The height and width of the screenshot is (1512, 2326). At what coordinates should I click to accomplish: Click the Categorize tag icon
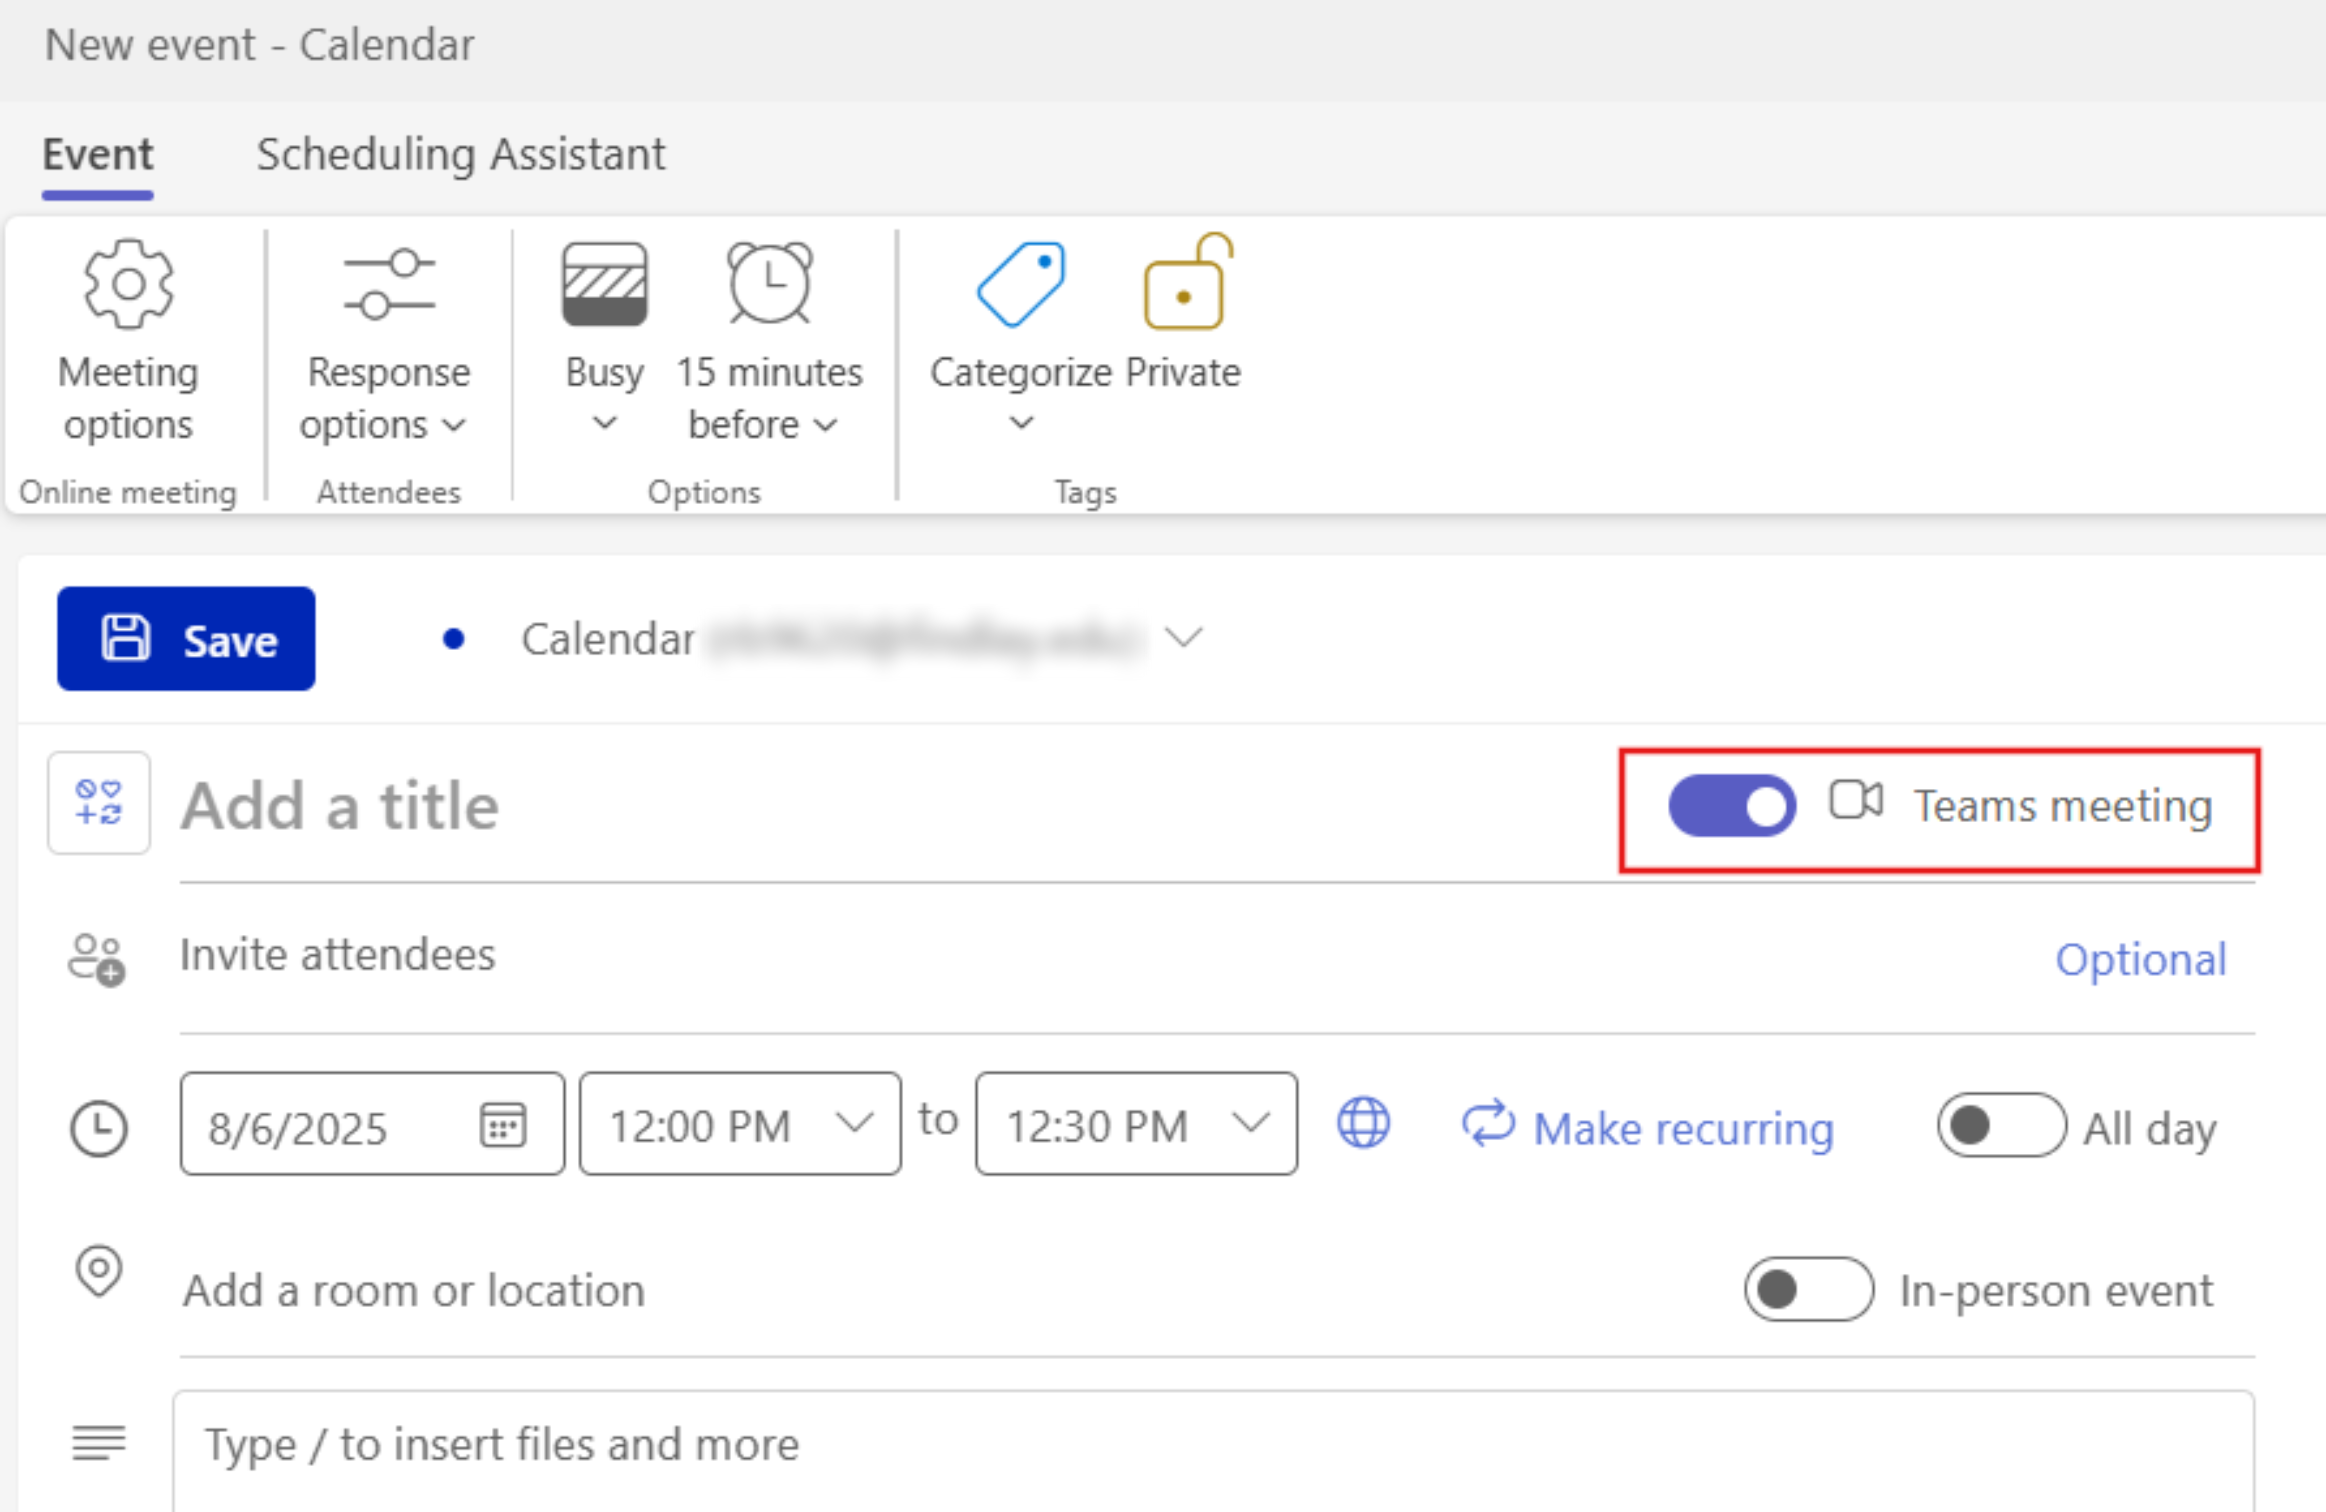click(x=1021, y=285)
